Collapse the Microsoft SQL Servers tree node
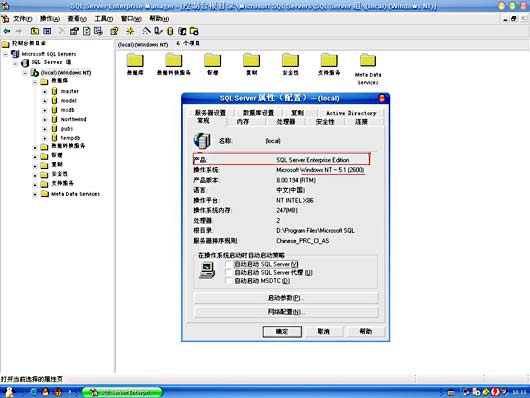The width and height of the screenshot is (530, 398). (x=5, y=54)
